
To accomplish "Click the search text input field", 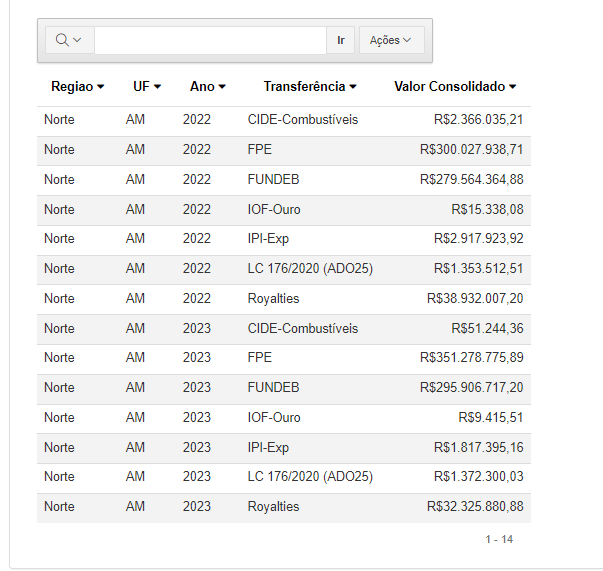I will (x=210, y=40).
